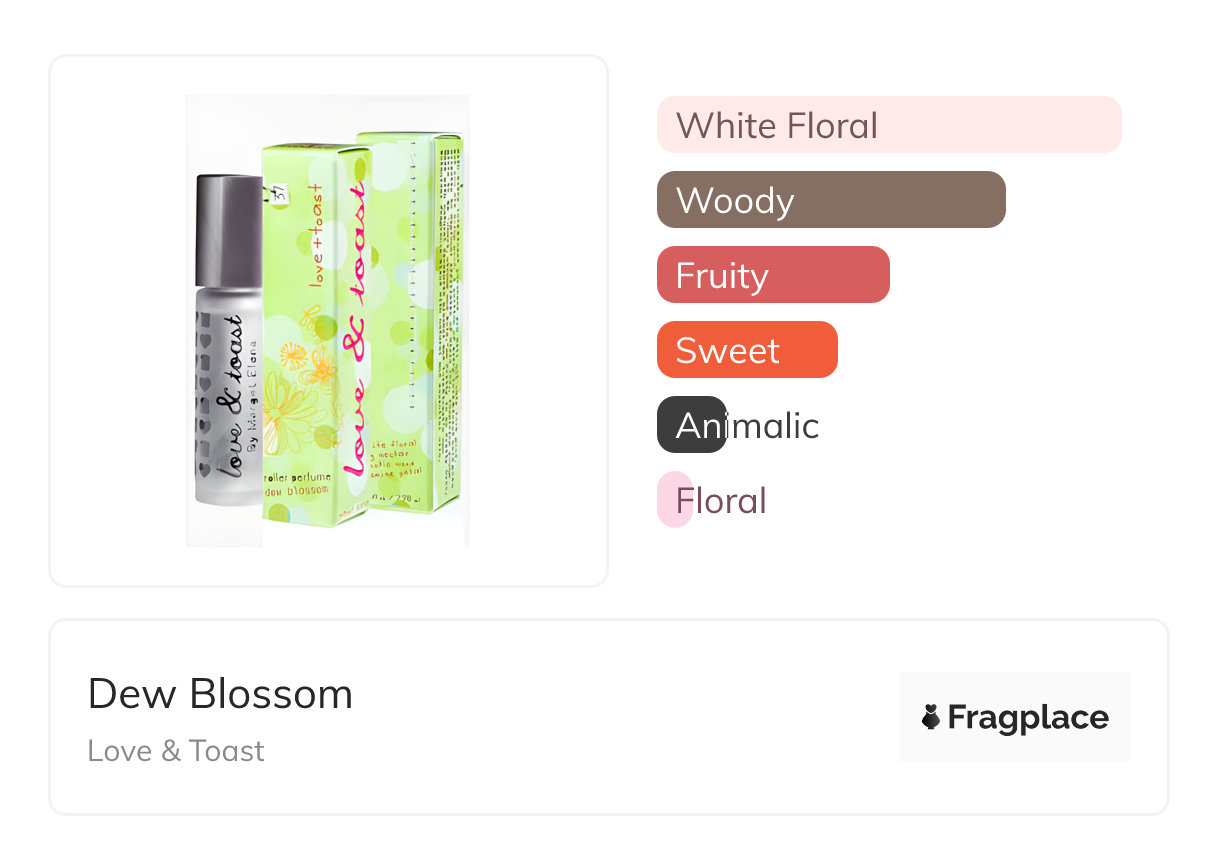Open the Dew Blossom fragrance title
This screenshot has height=864, width=1218.
[220, 694]
